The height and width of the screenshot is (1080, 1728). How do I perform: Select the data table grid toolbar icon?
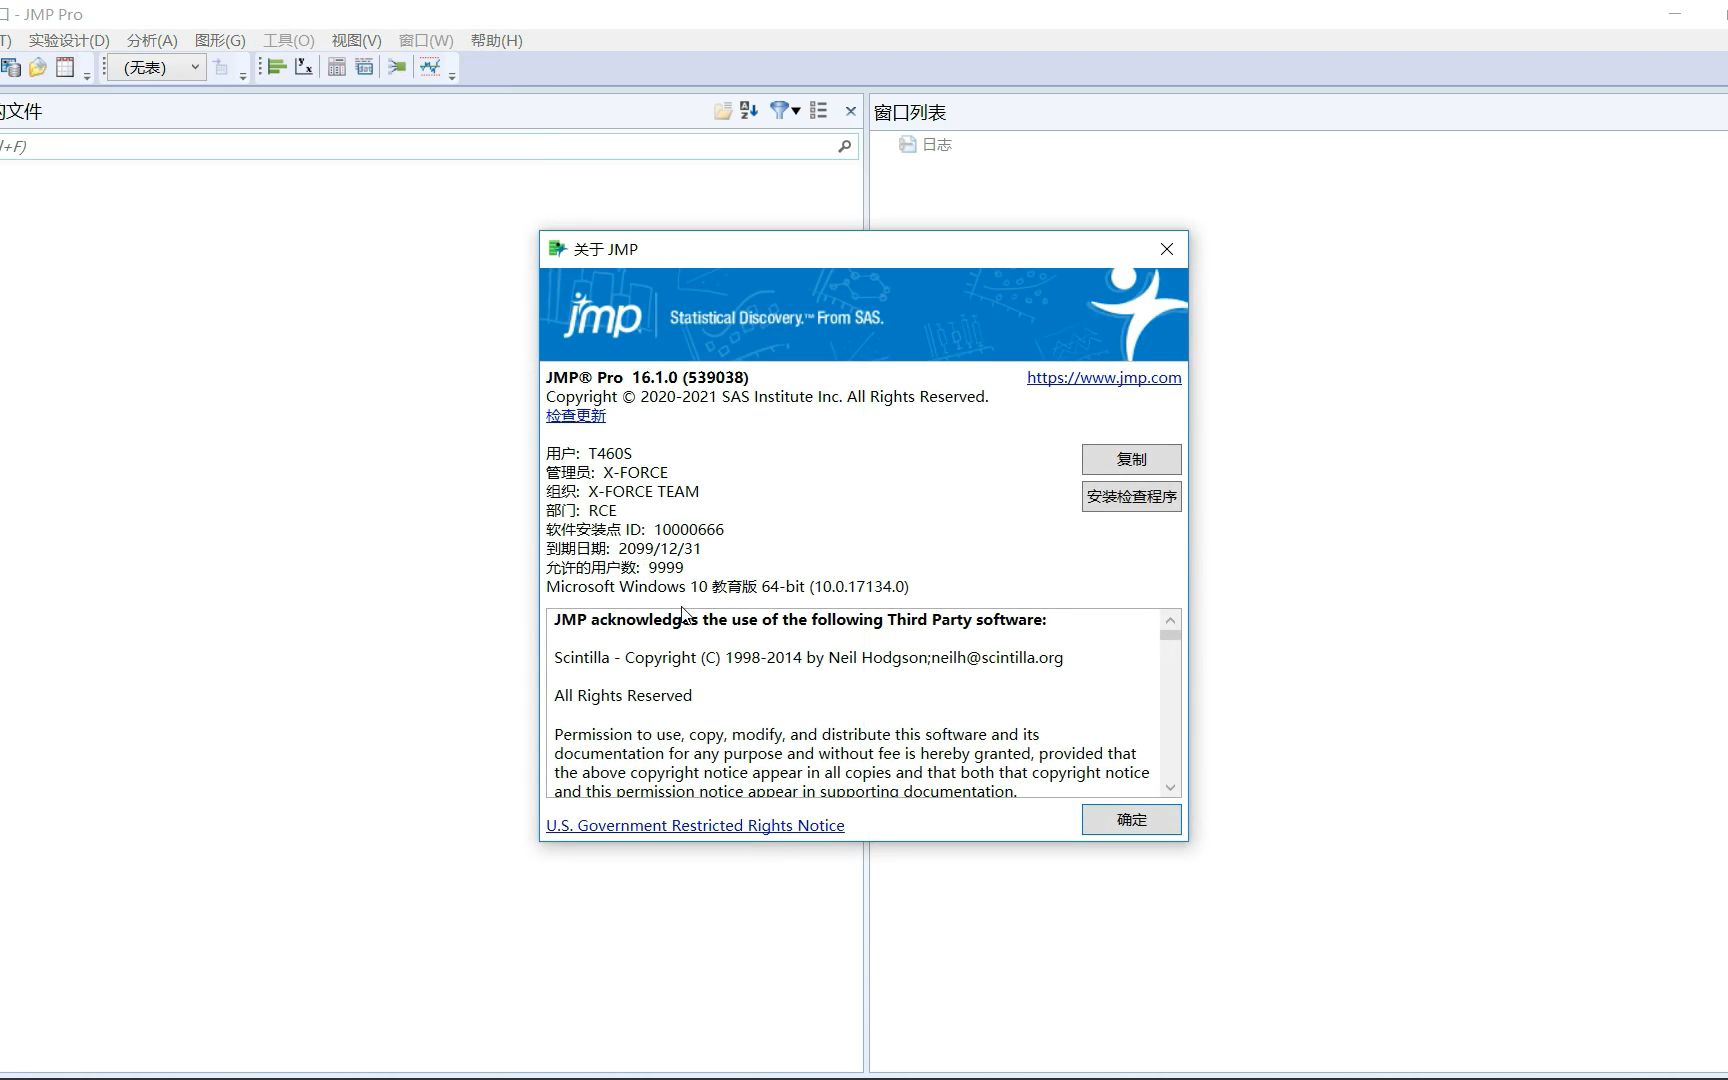[63, 67]
